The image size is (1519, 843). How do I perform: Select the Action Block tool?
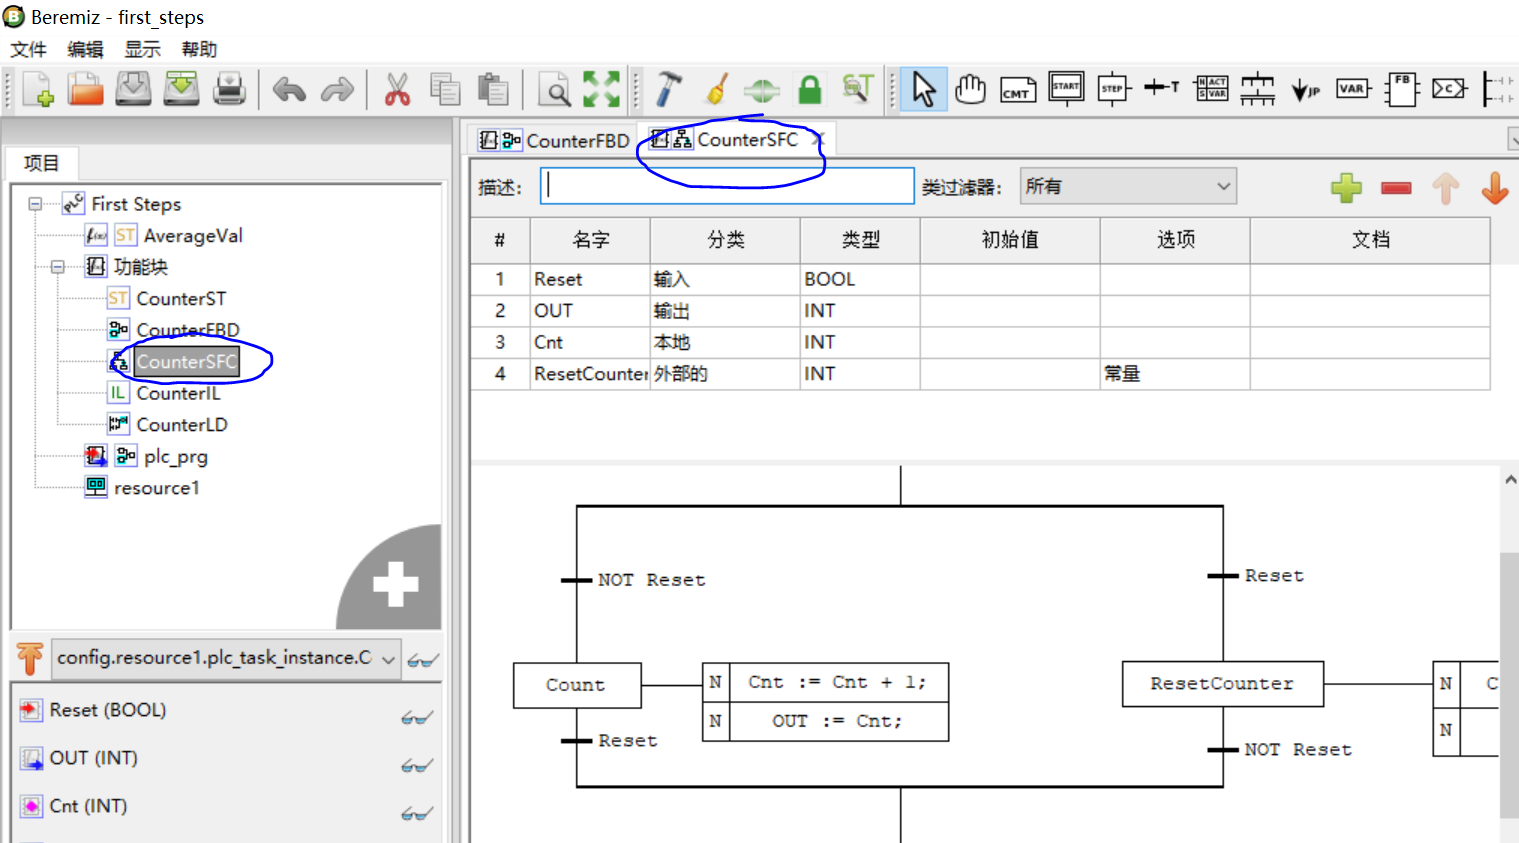coord(1210,88)
